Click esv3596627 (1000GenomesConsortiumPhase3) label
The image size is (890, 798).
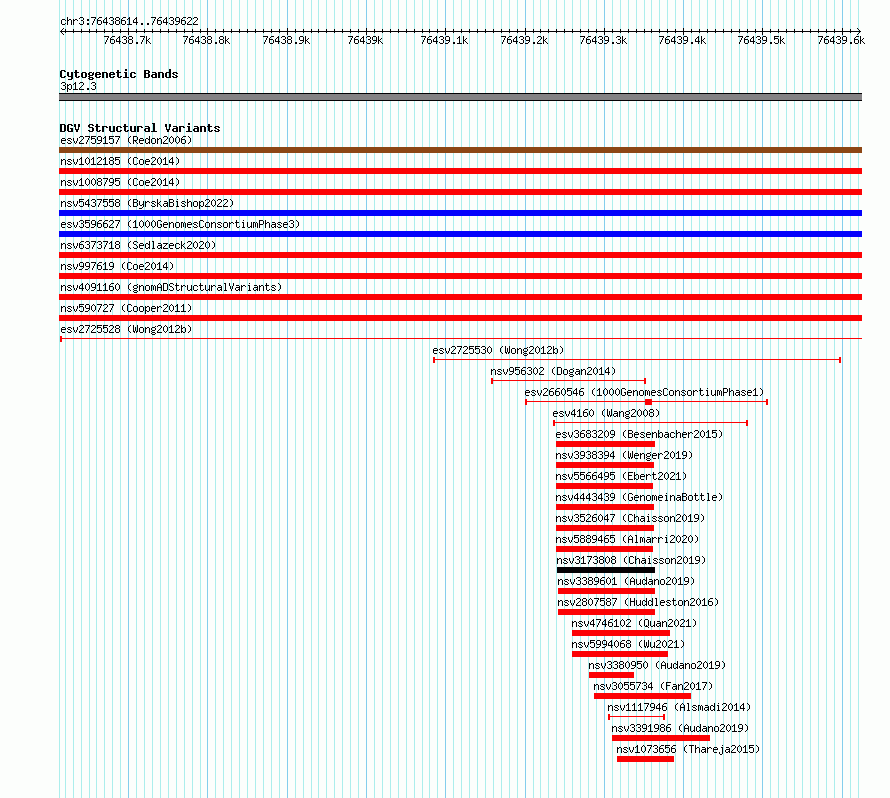180,224
